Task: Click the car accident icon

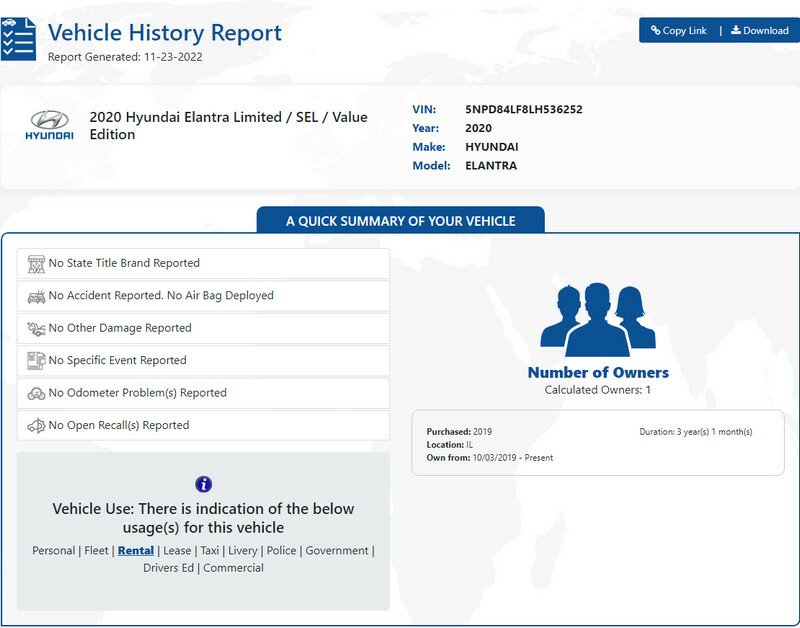Action: 36,296
